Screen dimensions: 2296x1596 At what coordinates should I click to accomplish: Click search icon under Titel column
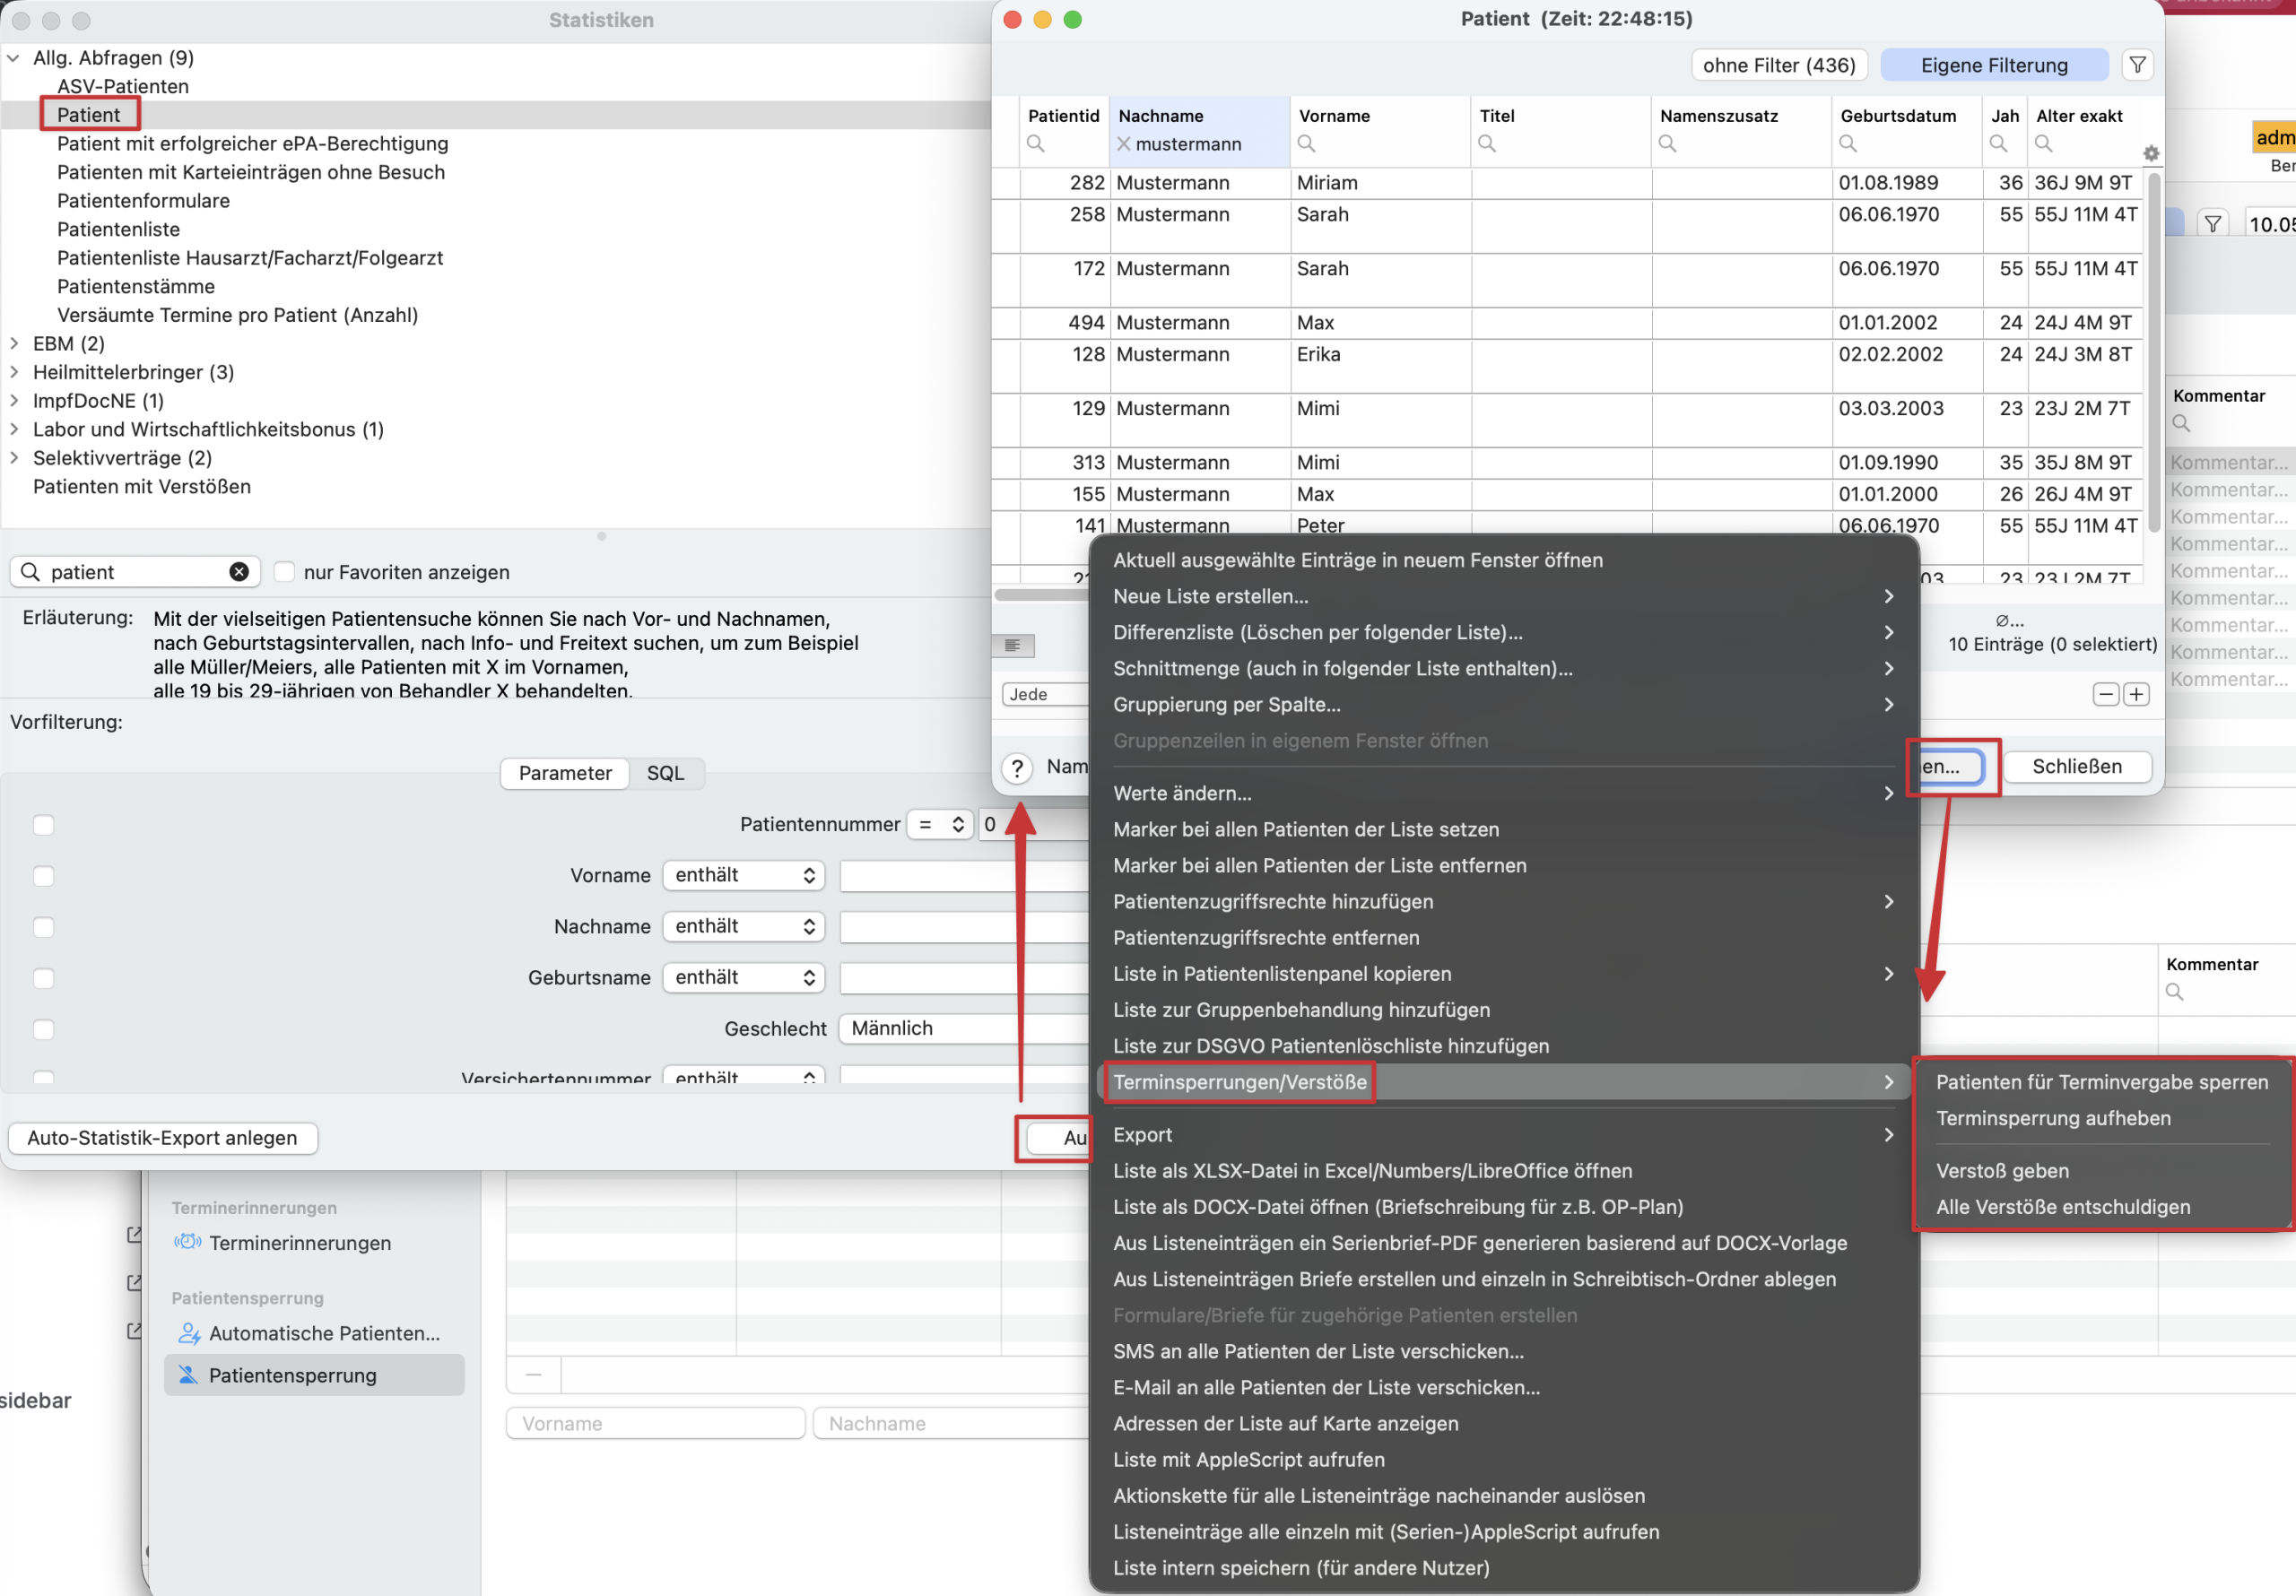pos(1487,144)
